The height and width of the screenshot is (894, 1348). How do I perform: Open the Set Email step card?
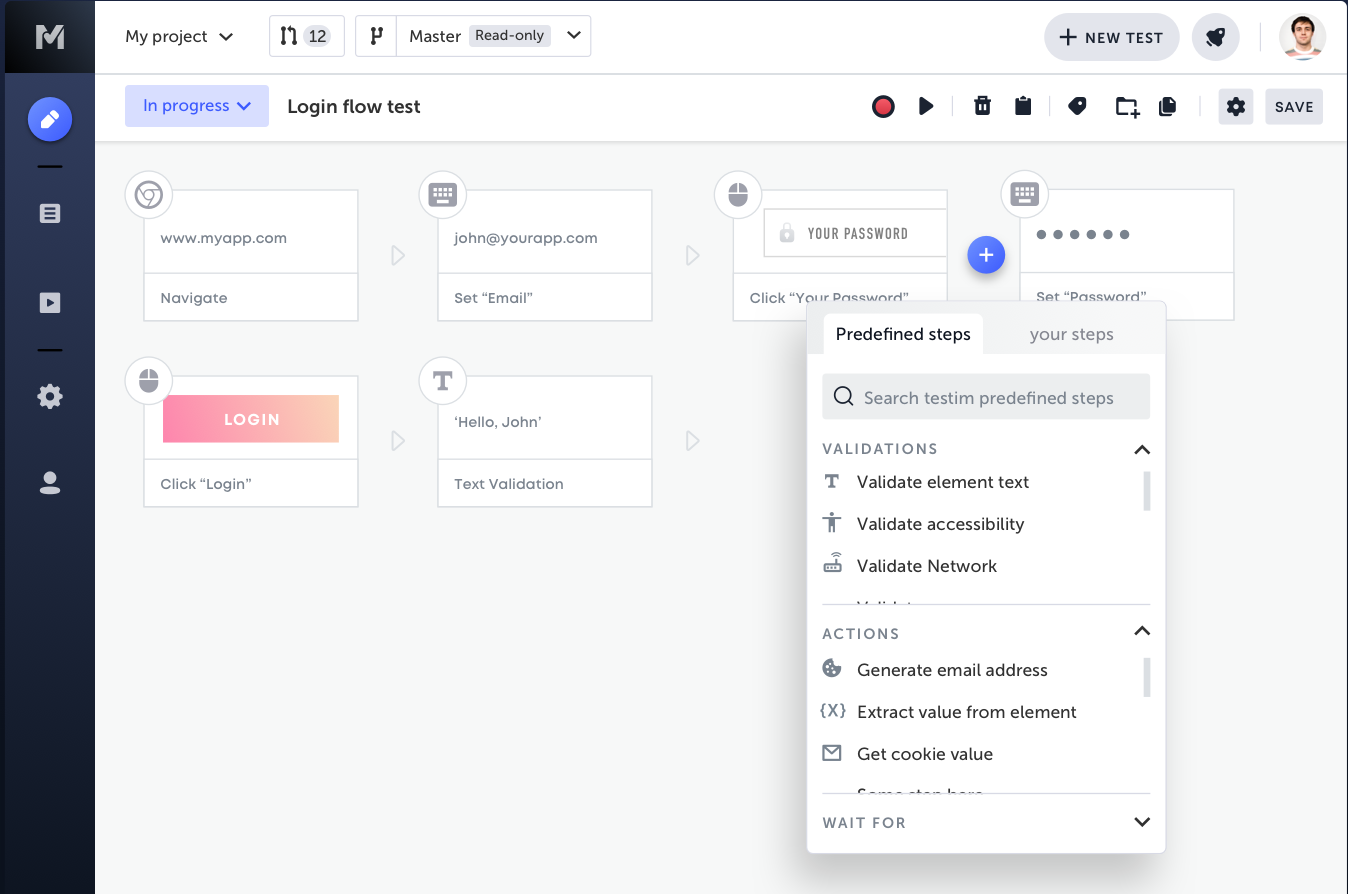[x=545, y=256]
